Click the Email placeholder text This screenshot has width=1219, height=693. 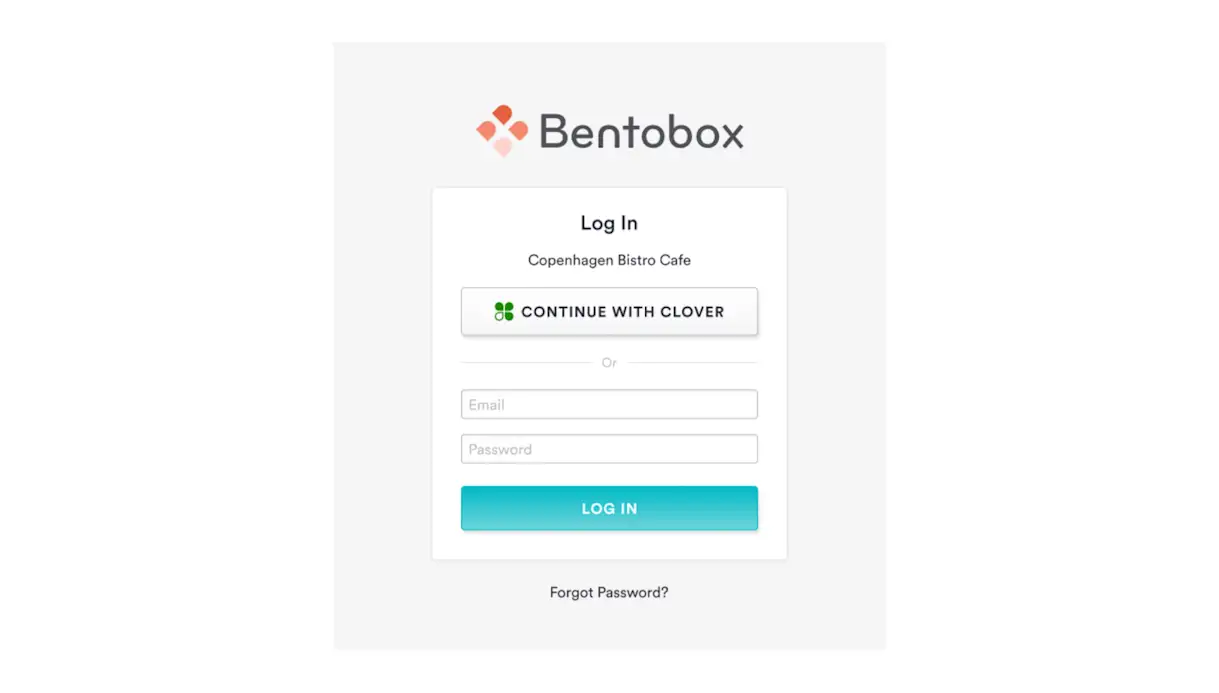click(x=487, y=405)
